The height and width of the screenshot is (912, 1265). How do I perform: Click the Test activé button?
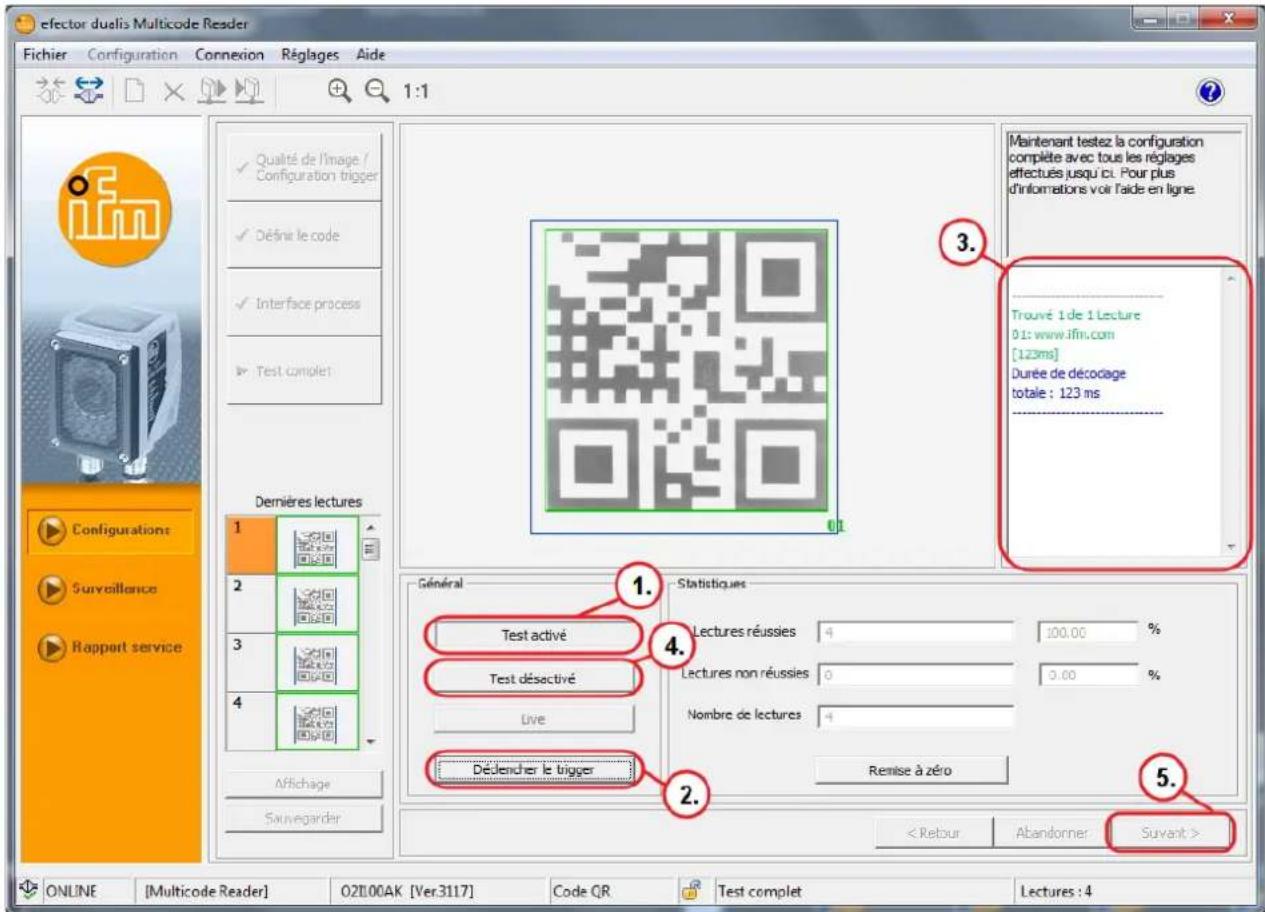[533, 636]
